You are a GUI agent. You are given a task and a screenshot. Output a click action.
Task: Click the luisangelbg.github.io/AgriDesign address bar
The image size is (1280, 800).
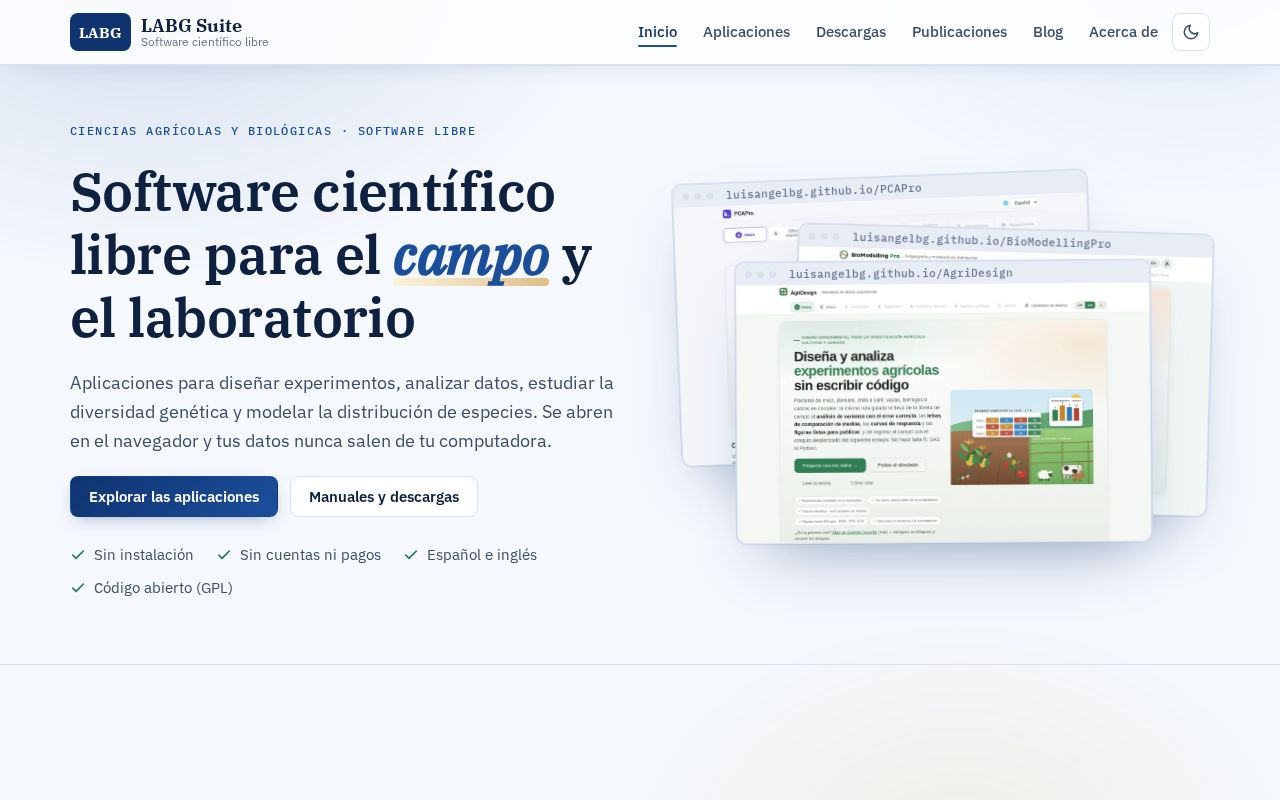tap(900, 273)
